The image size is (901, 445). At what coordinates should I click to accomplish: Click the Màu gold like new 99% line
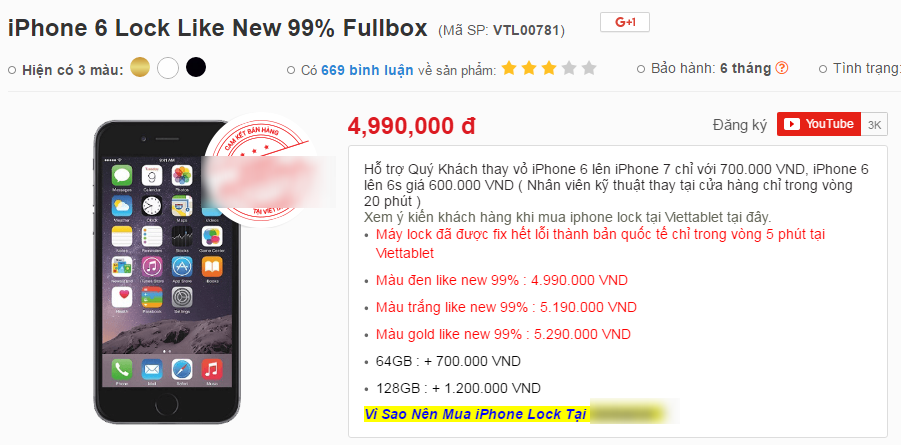pos(503,334)
